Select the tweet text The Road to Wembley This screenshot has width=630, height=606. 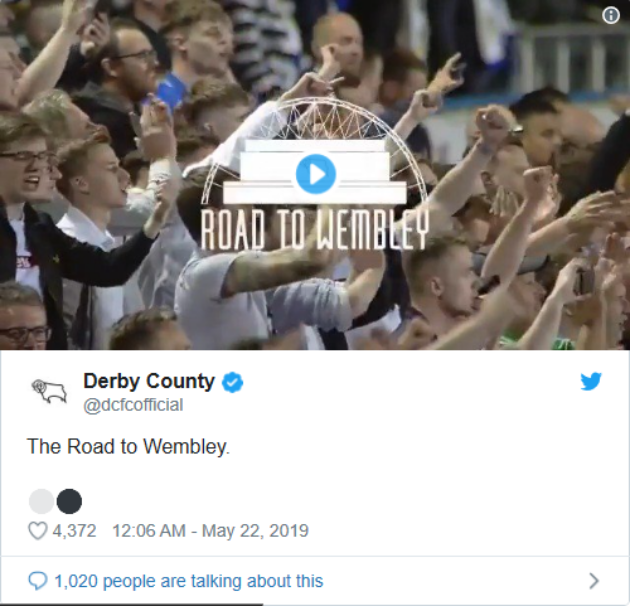[x=128, y=446]
